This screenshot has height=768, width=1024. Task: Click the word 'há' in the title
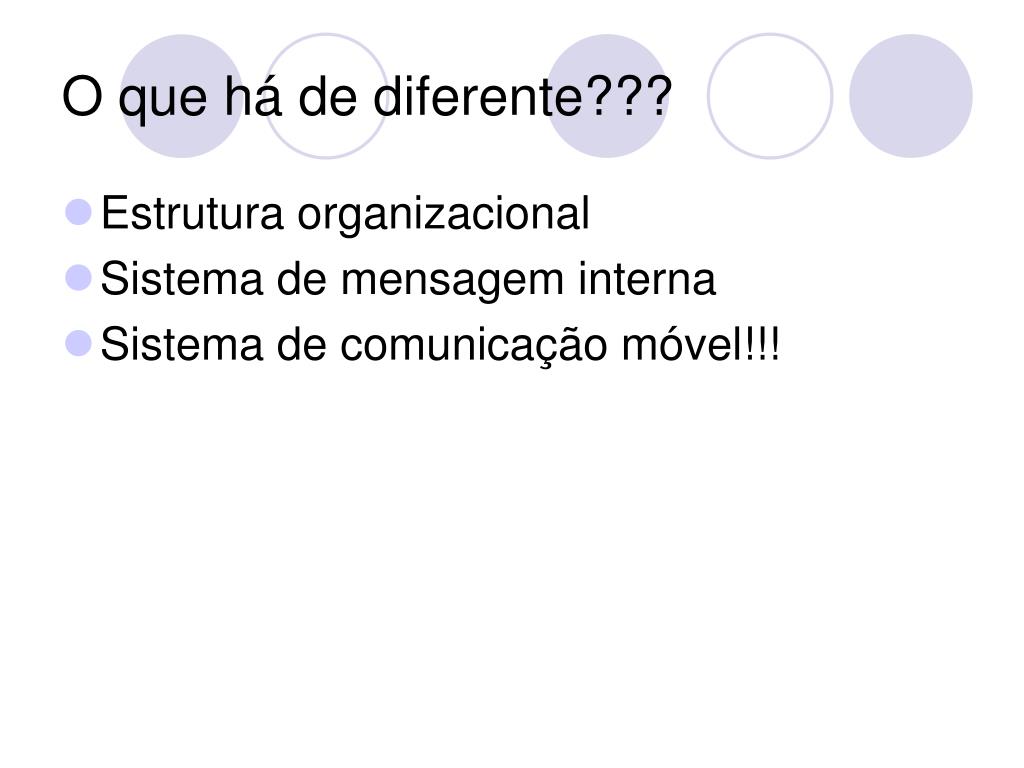(253, 96)
